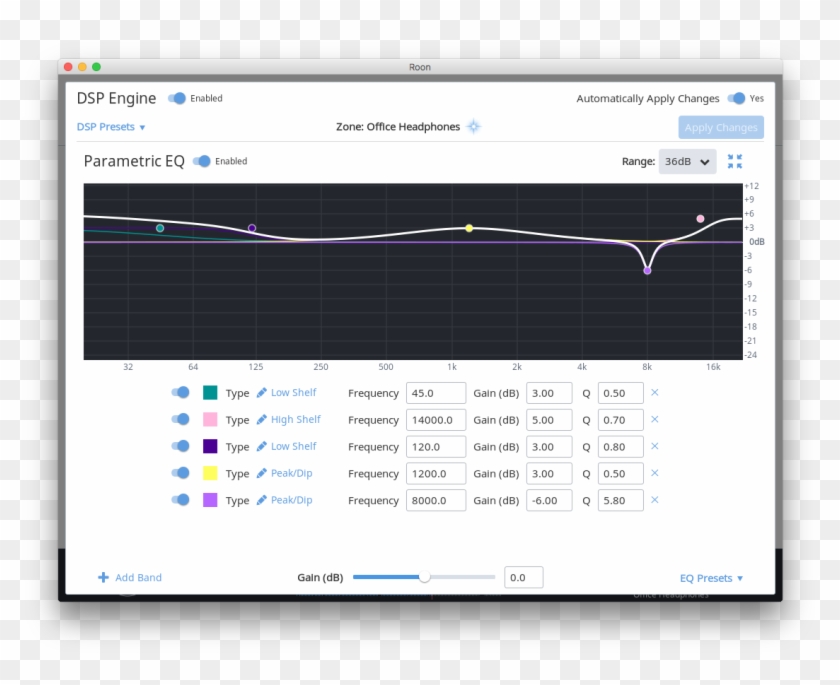Remove the 14000 Hz High Shelf band
Image resolution: width=840 pixels, height=685 pixels.
655,419
